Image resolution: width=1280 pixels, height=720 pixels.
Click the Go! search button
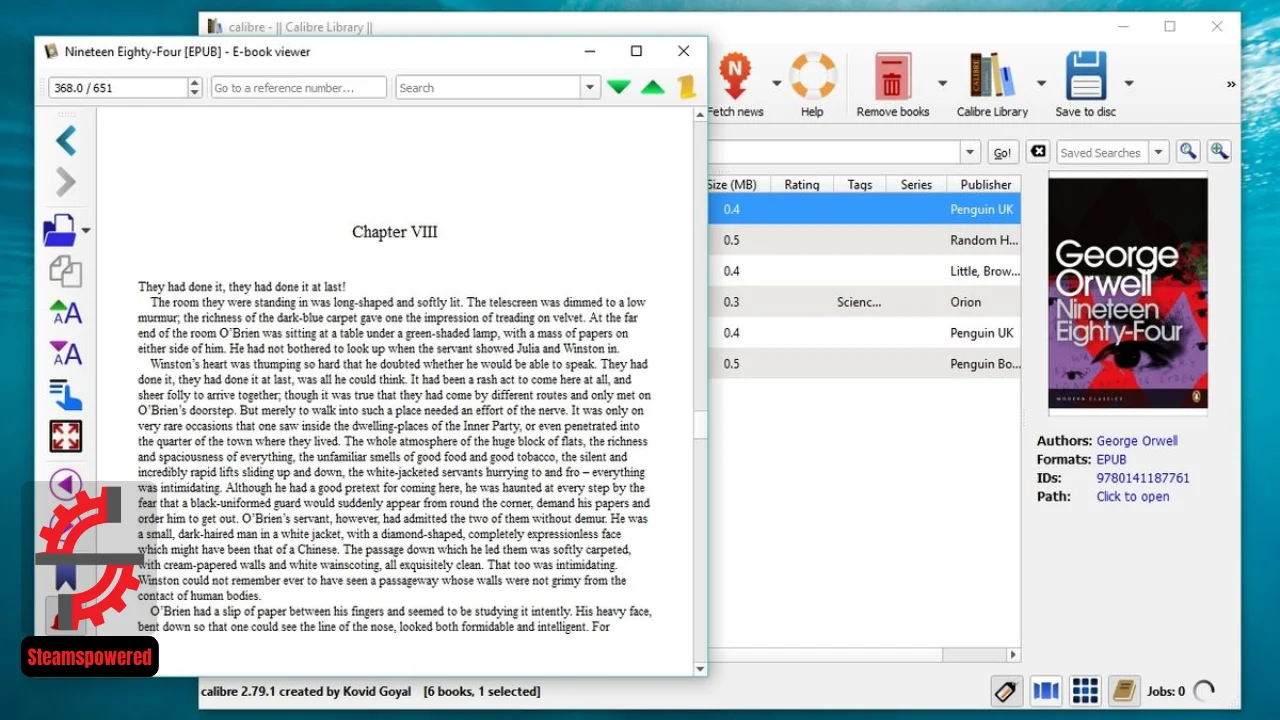(1003, 152)
